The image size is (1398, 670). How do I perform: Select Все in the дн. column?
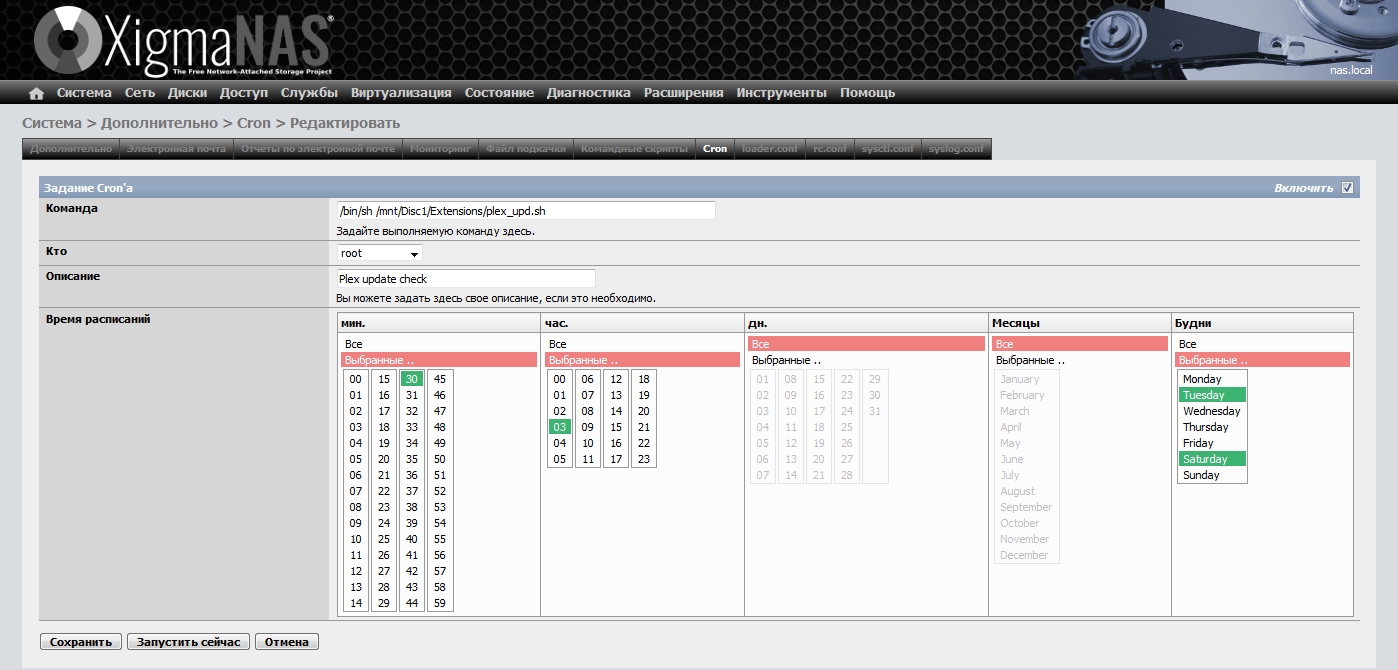866,344
